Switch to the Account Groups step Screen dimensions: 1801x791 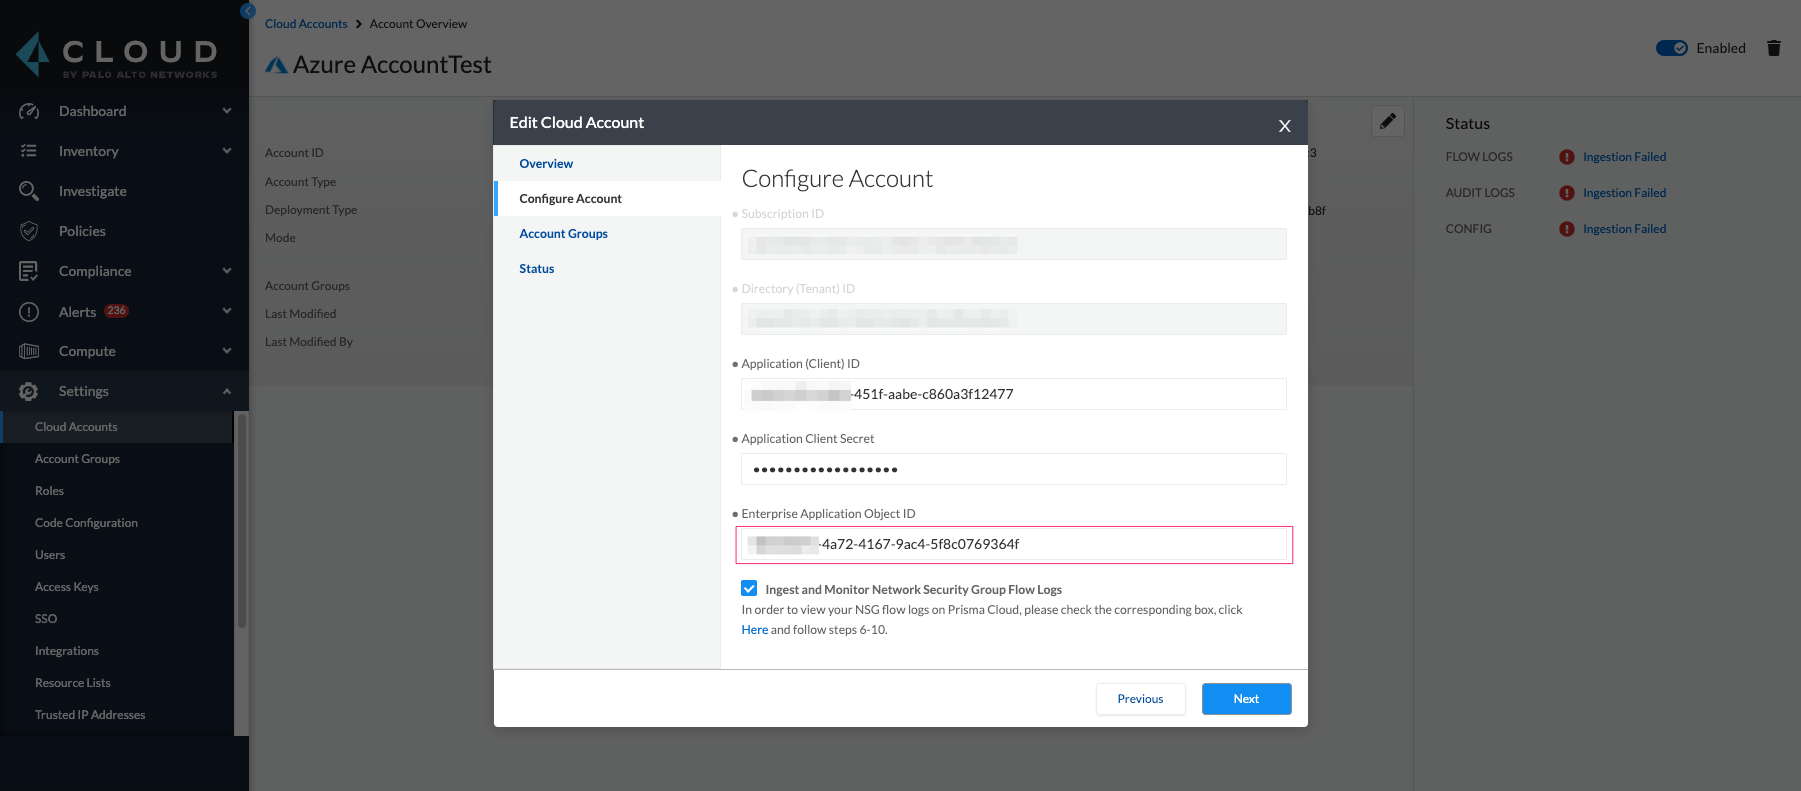point(563,234)
